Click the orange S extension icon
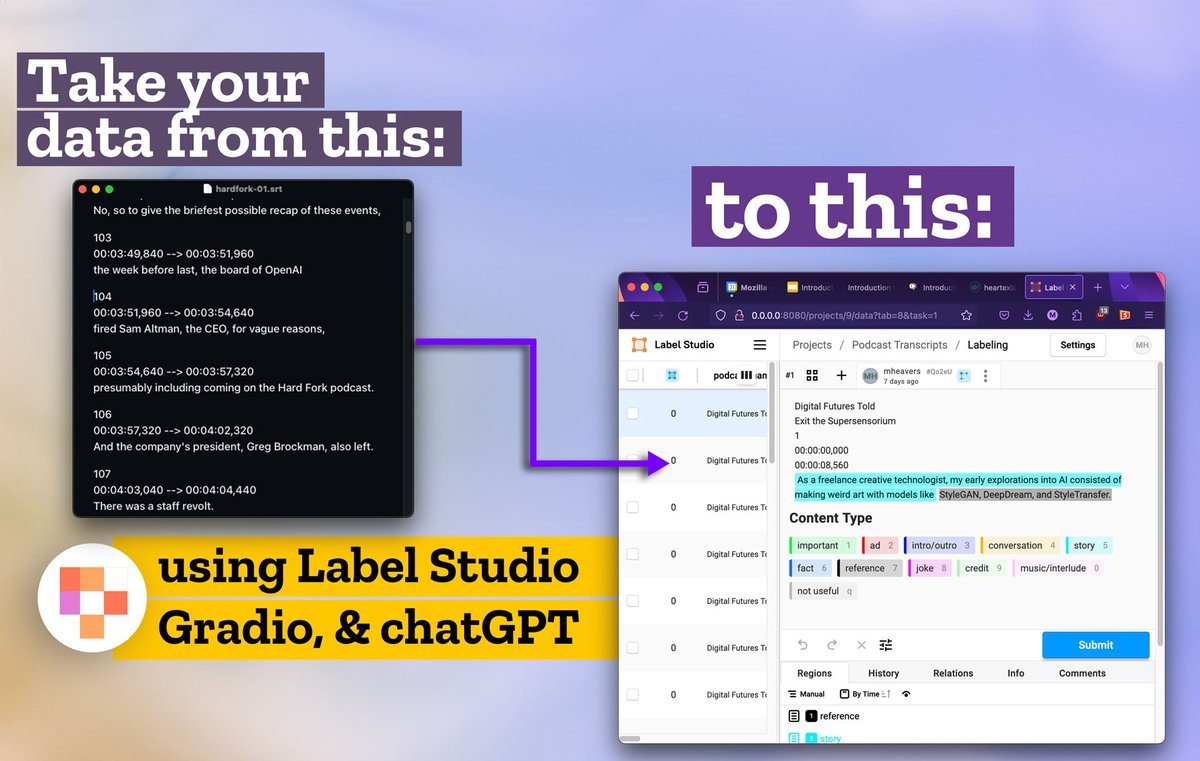Image resolution: width=1200 pixels, height=761 pixels. 1125,315
